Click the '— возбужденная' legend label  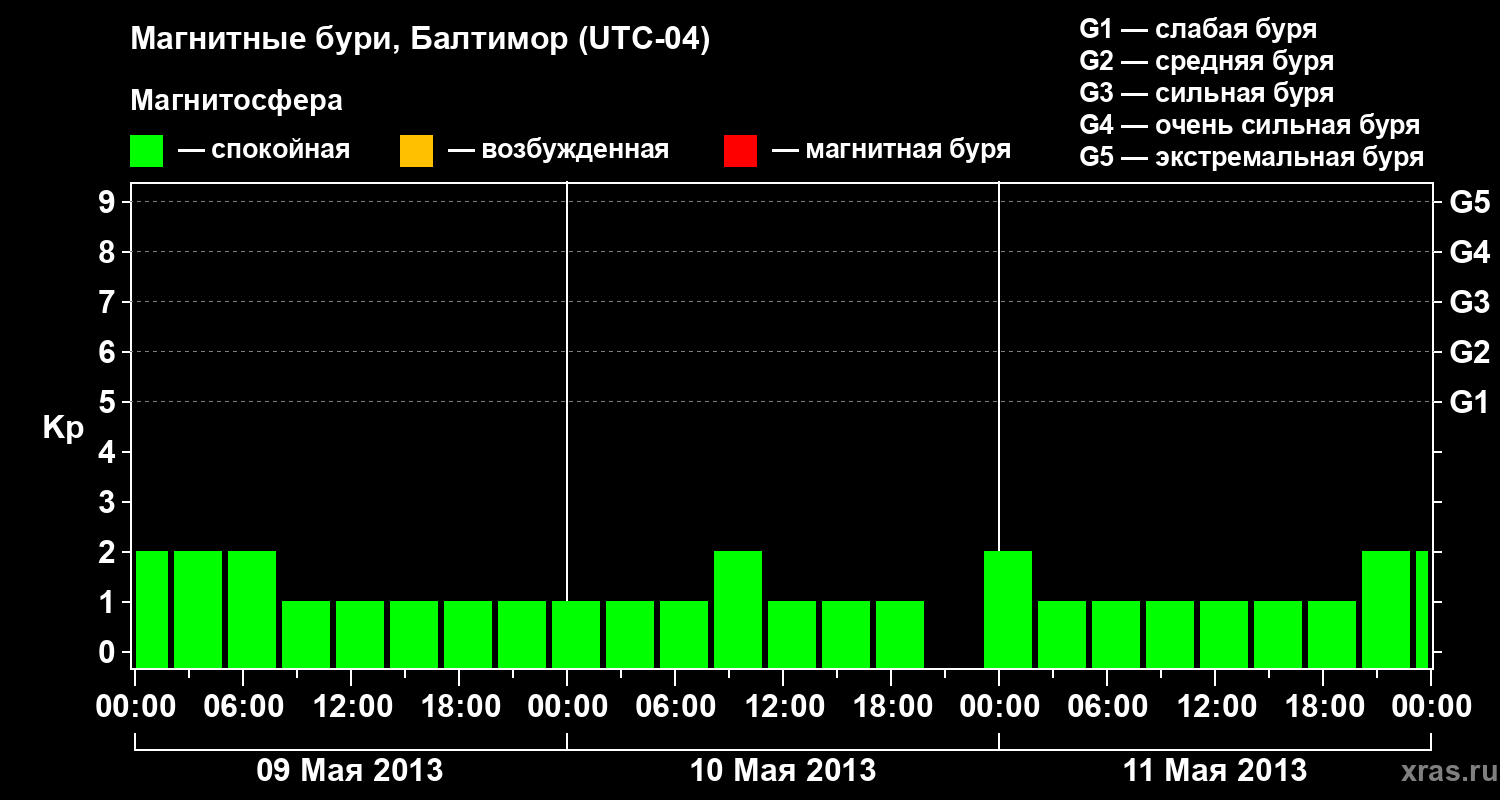(x=558, y=151)
